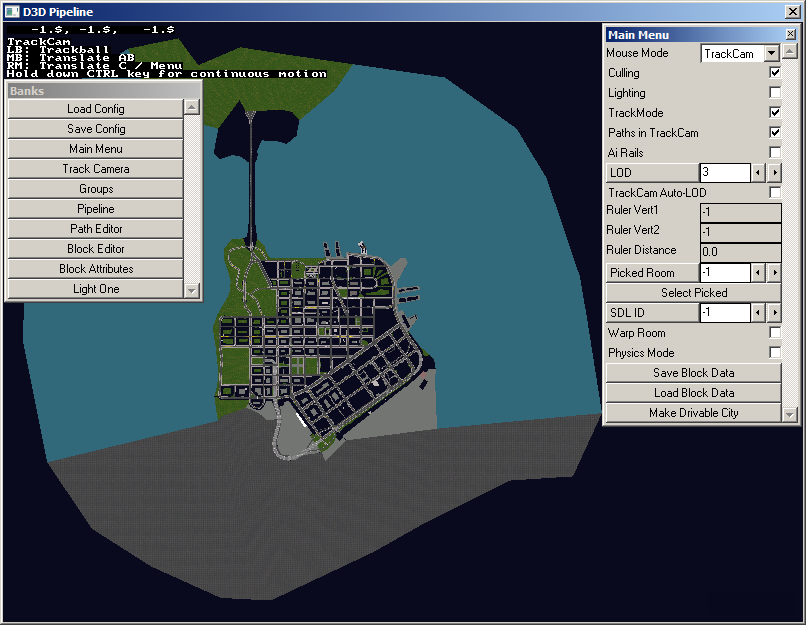Image resolution: width=806 pixels, height=625 pixels.
Task: Banks list scrollbar down arrow
Action: tap(192, 290)
